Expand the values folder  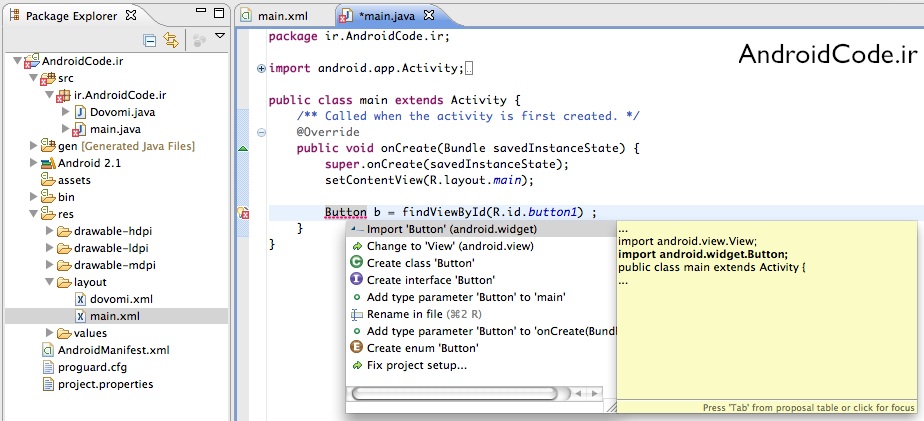pos(48,333)
